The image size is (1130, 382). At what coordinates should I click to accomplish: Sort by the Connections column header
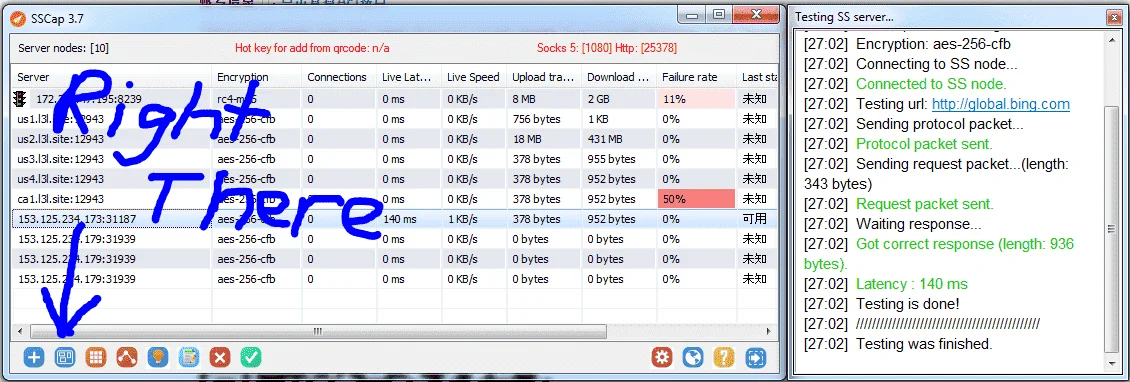[339, 77]
